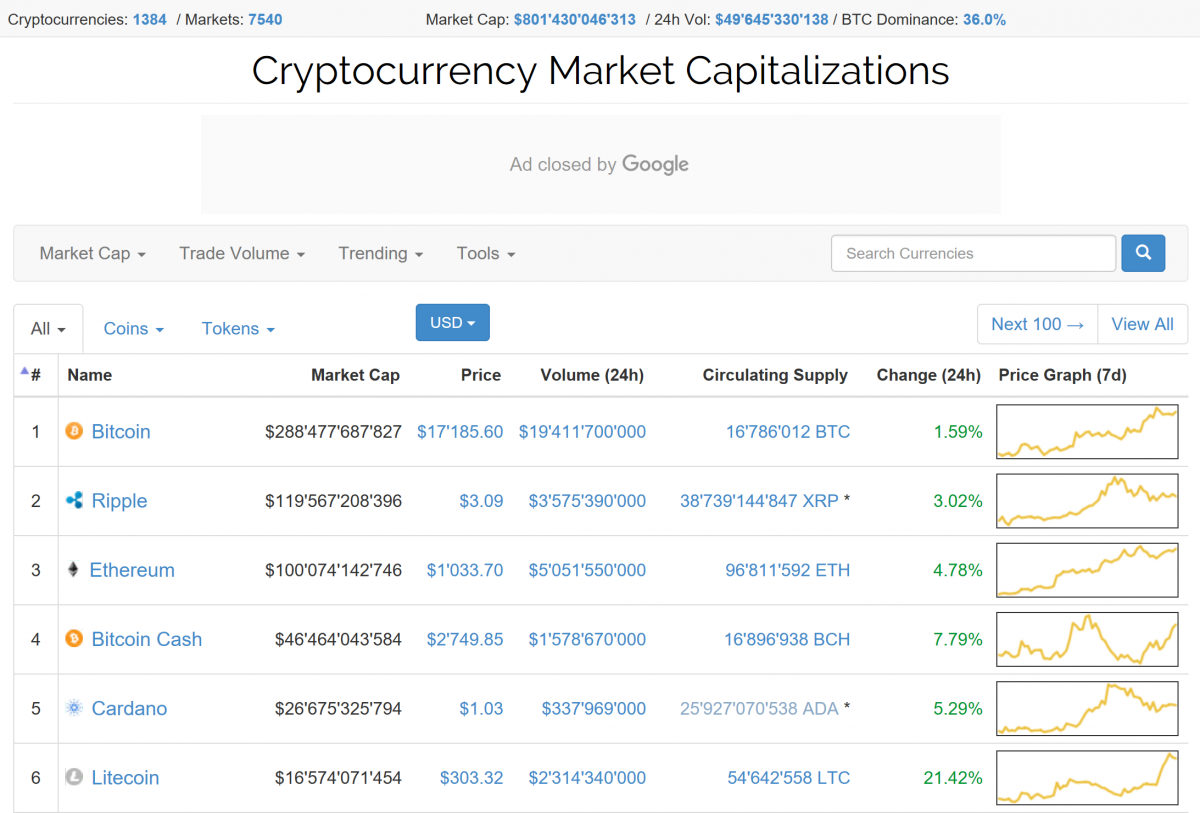The height and width of the screenshot is (813, 1200).
Task: Expand the Trending menu
Action: [380, 253]
